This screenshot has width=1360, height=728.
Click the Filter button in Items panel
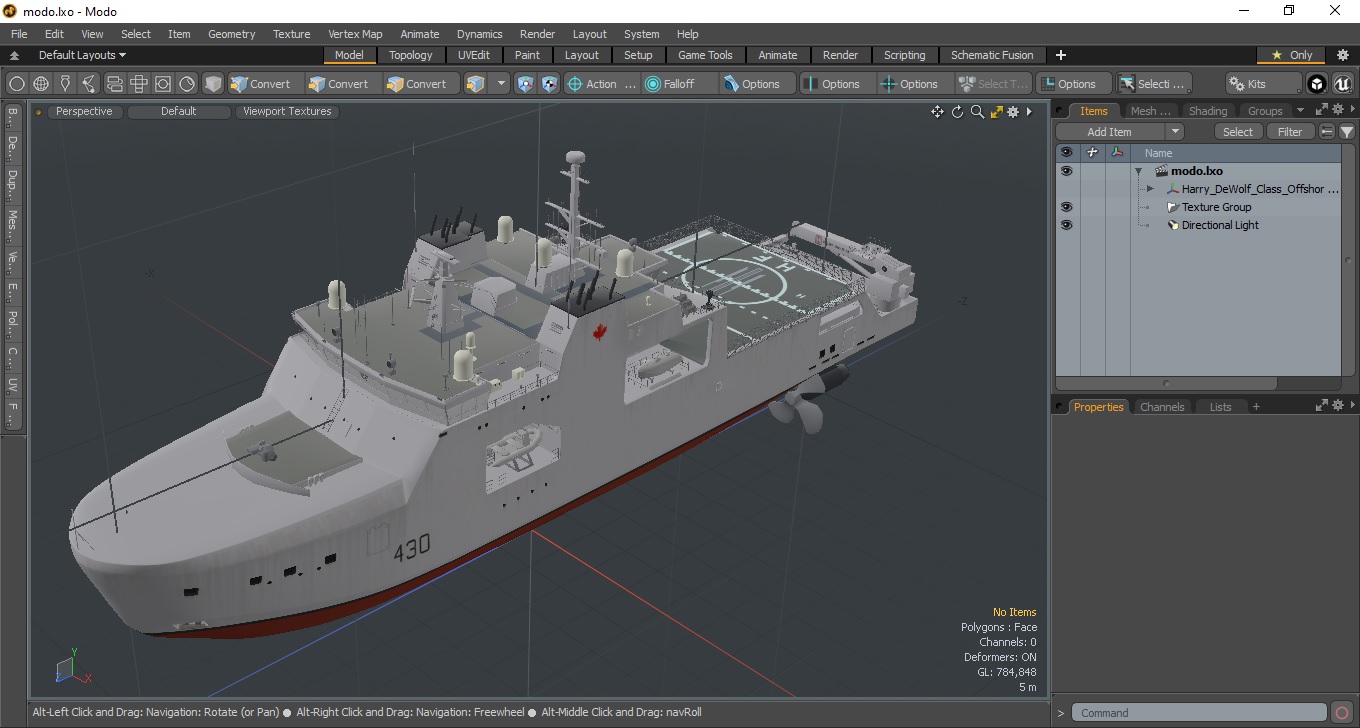[x=1291, y=132]
